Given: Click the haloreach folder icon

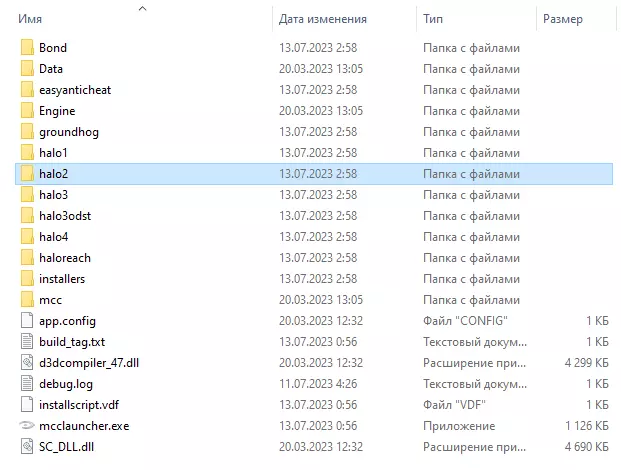Looking at the screenshot, I should (x=27, y=257).
